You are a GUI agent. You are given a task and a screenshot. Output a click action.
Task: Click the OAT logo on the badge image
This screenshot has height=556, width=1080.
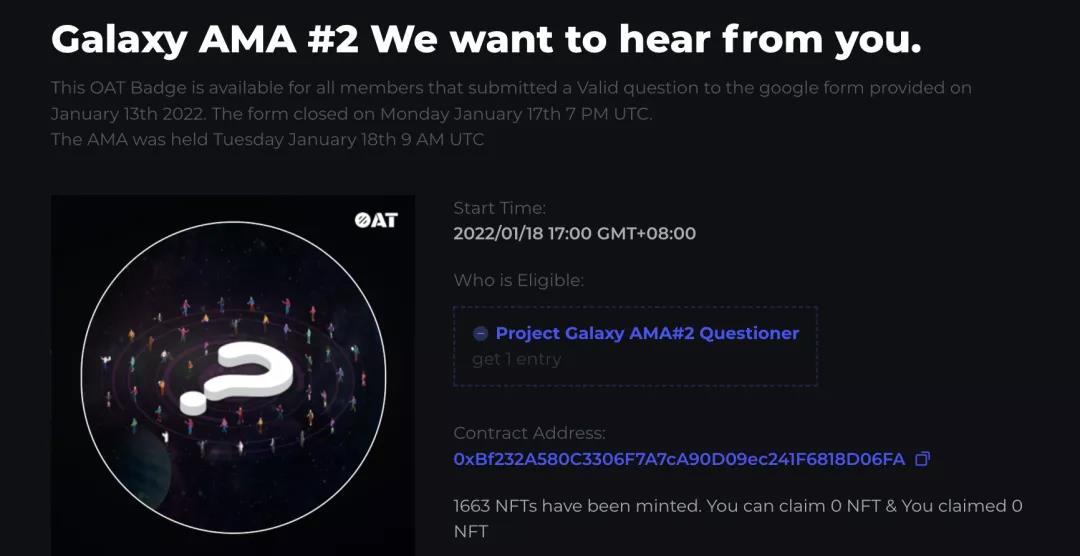(376, 220)
